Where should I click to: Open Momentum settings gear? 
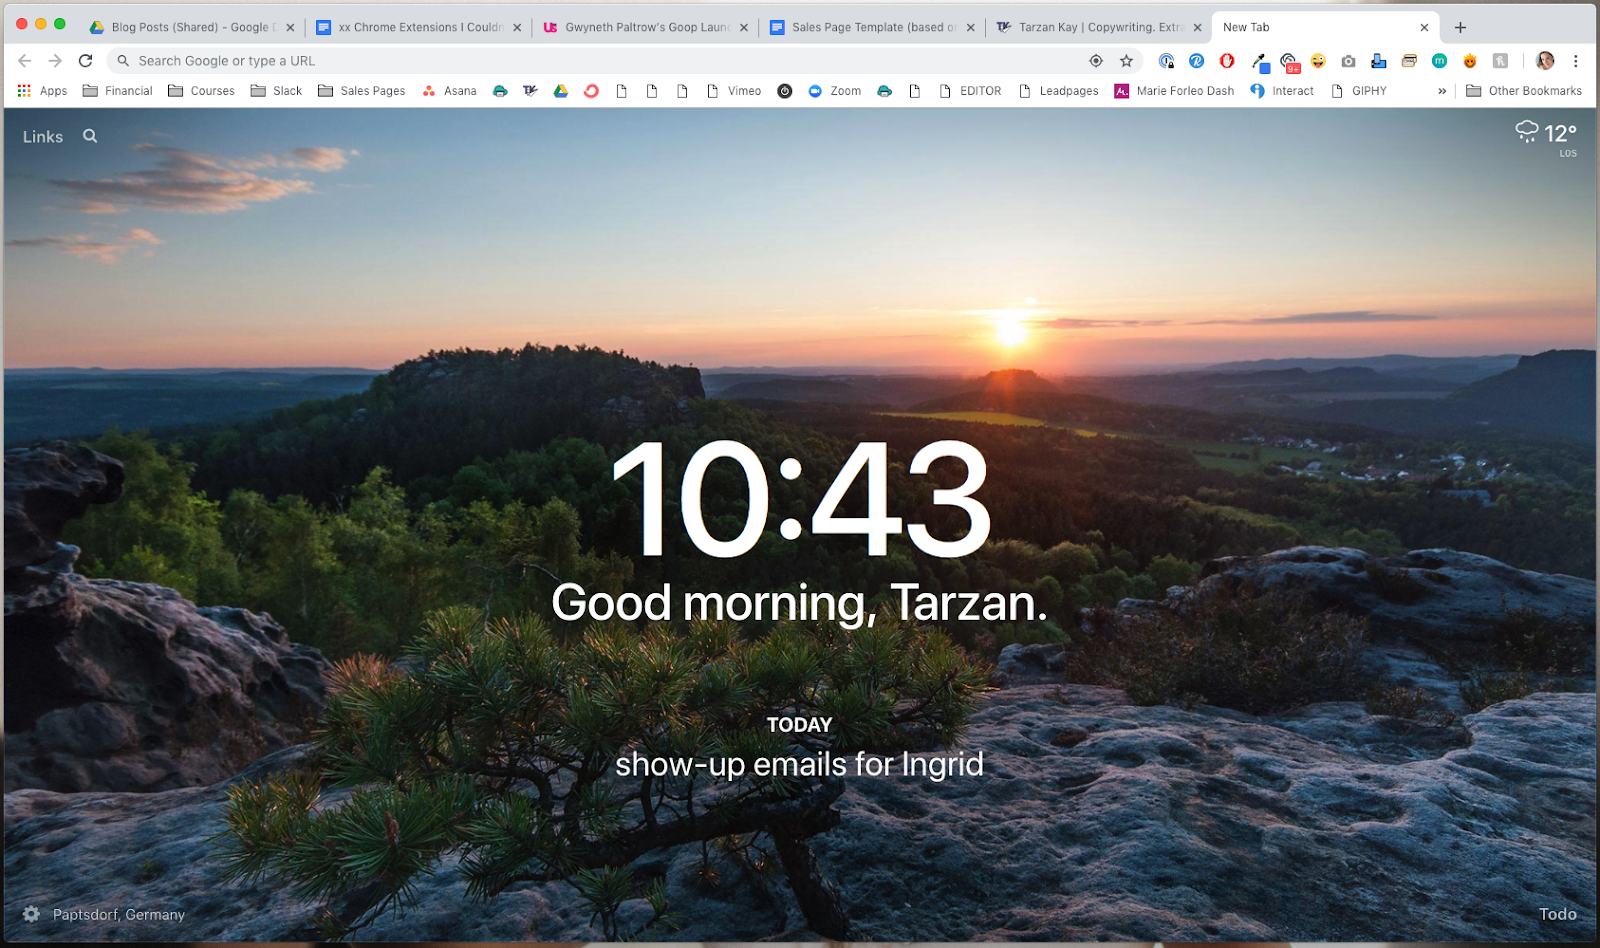click(31, 914)
